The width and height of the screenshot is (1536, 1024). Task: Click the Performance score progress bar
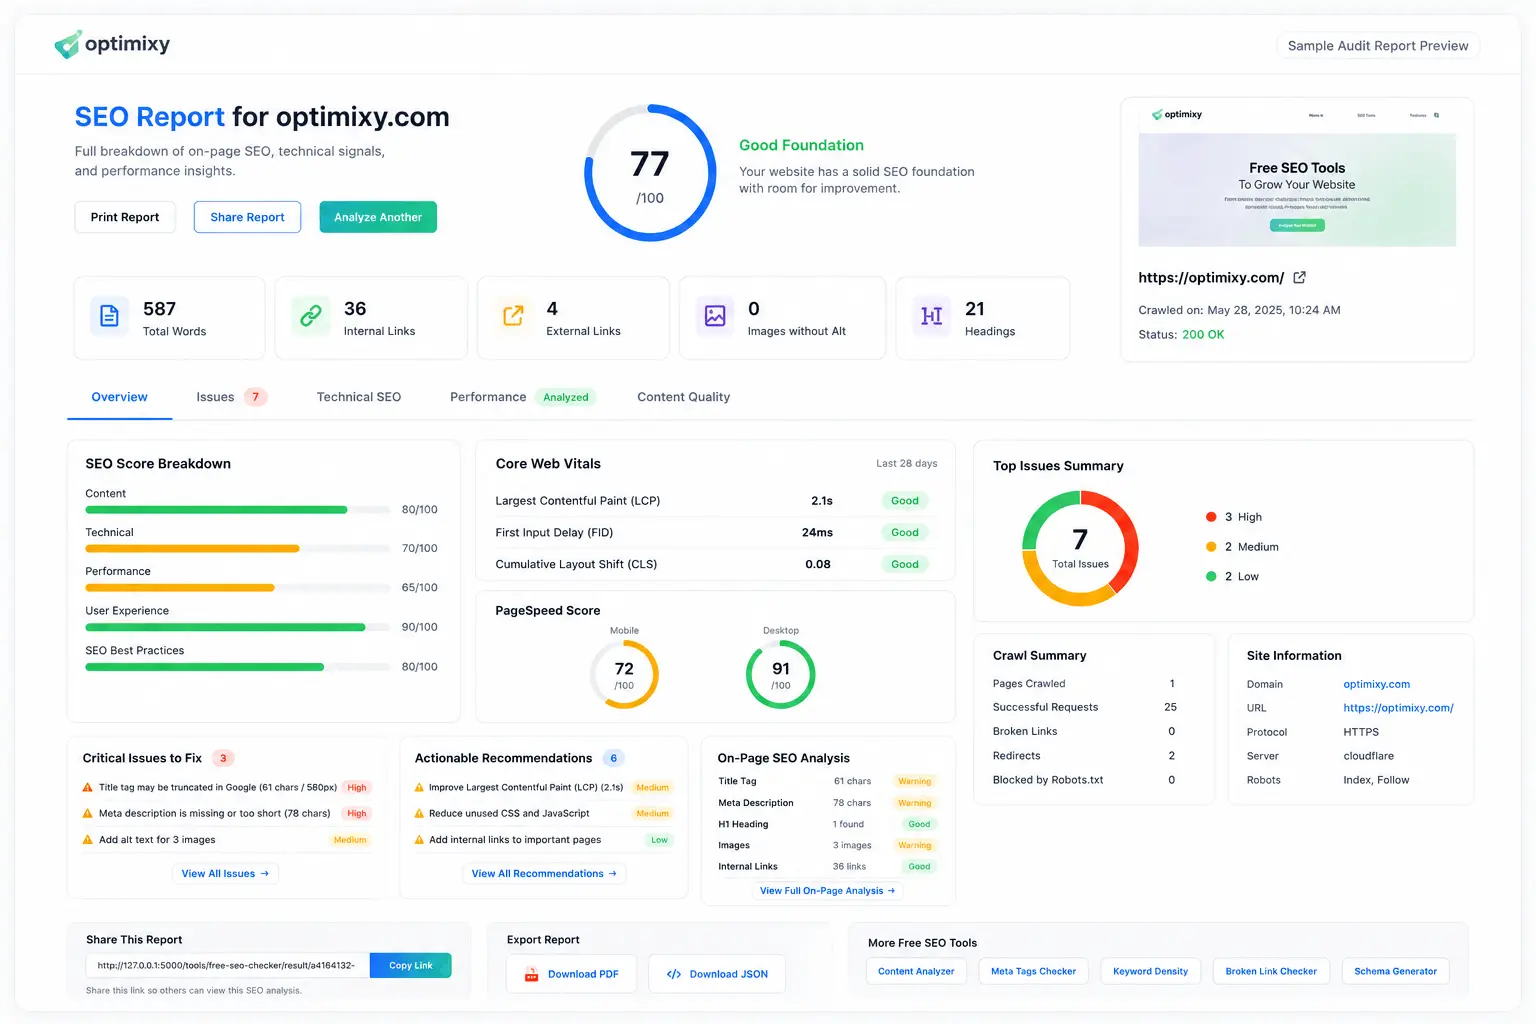pyautogui.click(x=237, y=588)
